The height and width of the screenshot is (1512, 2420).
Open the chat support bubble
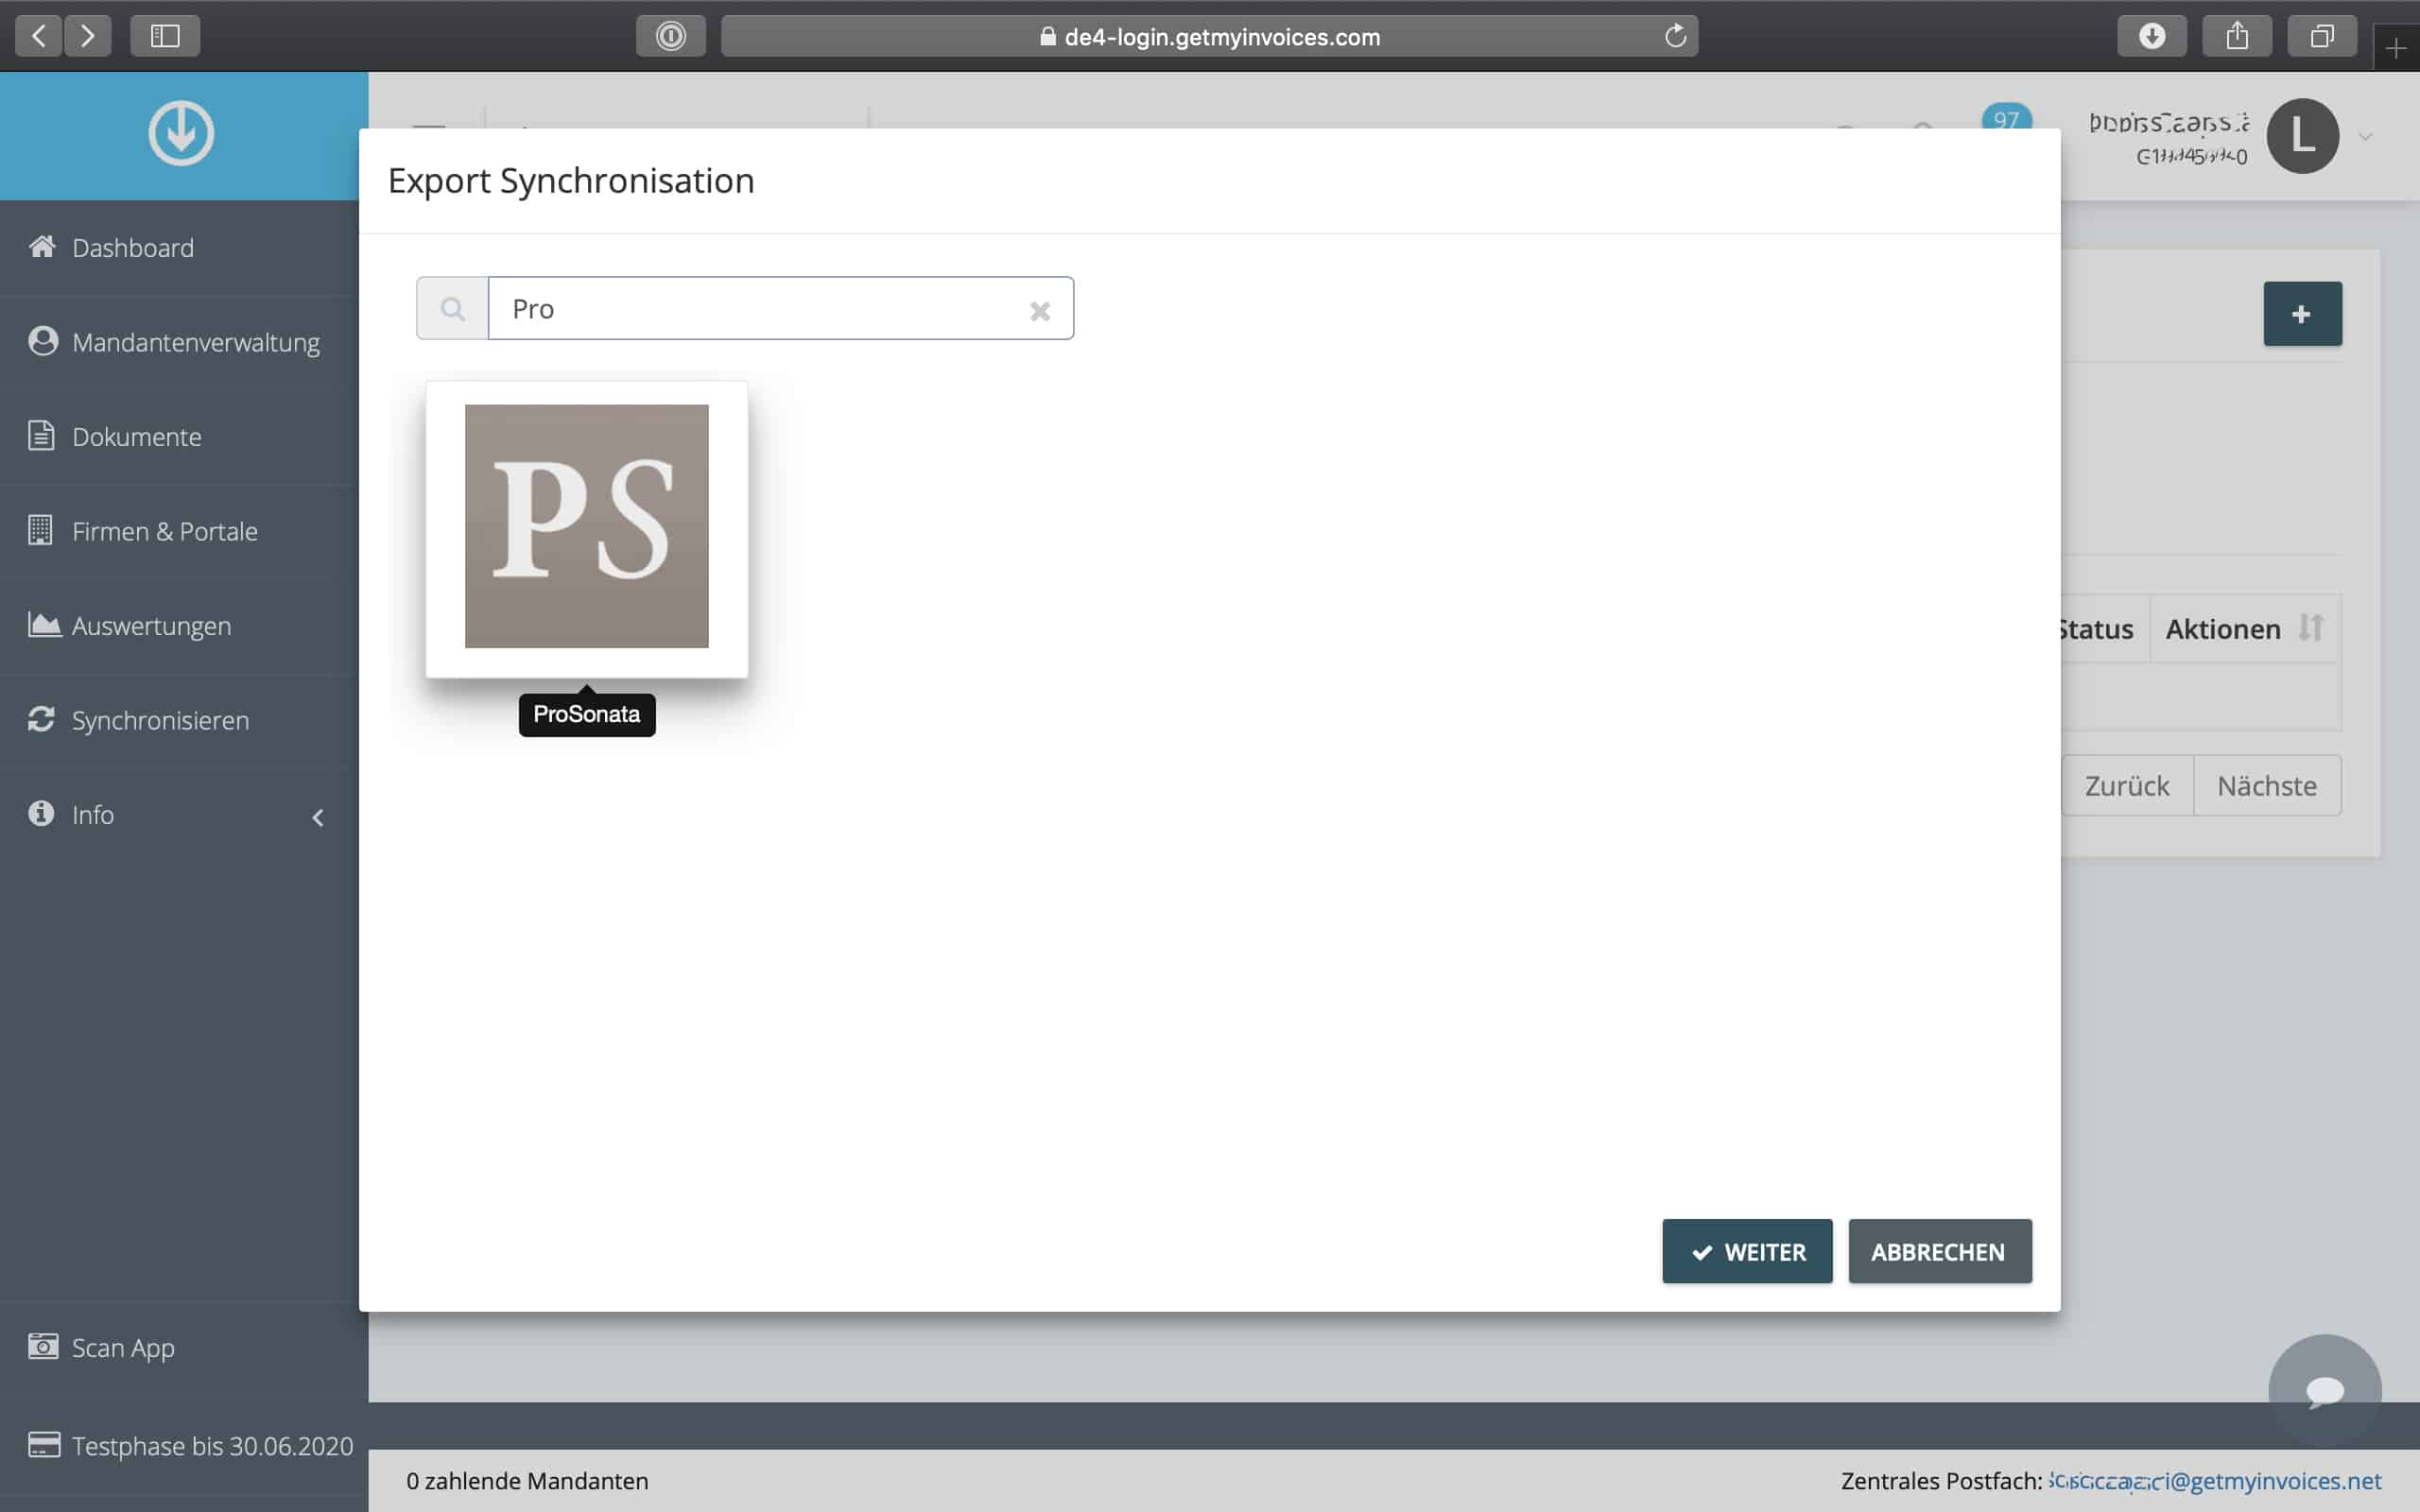coord(2324,1390)
